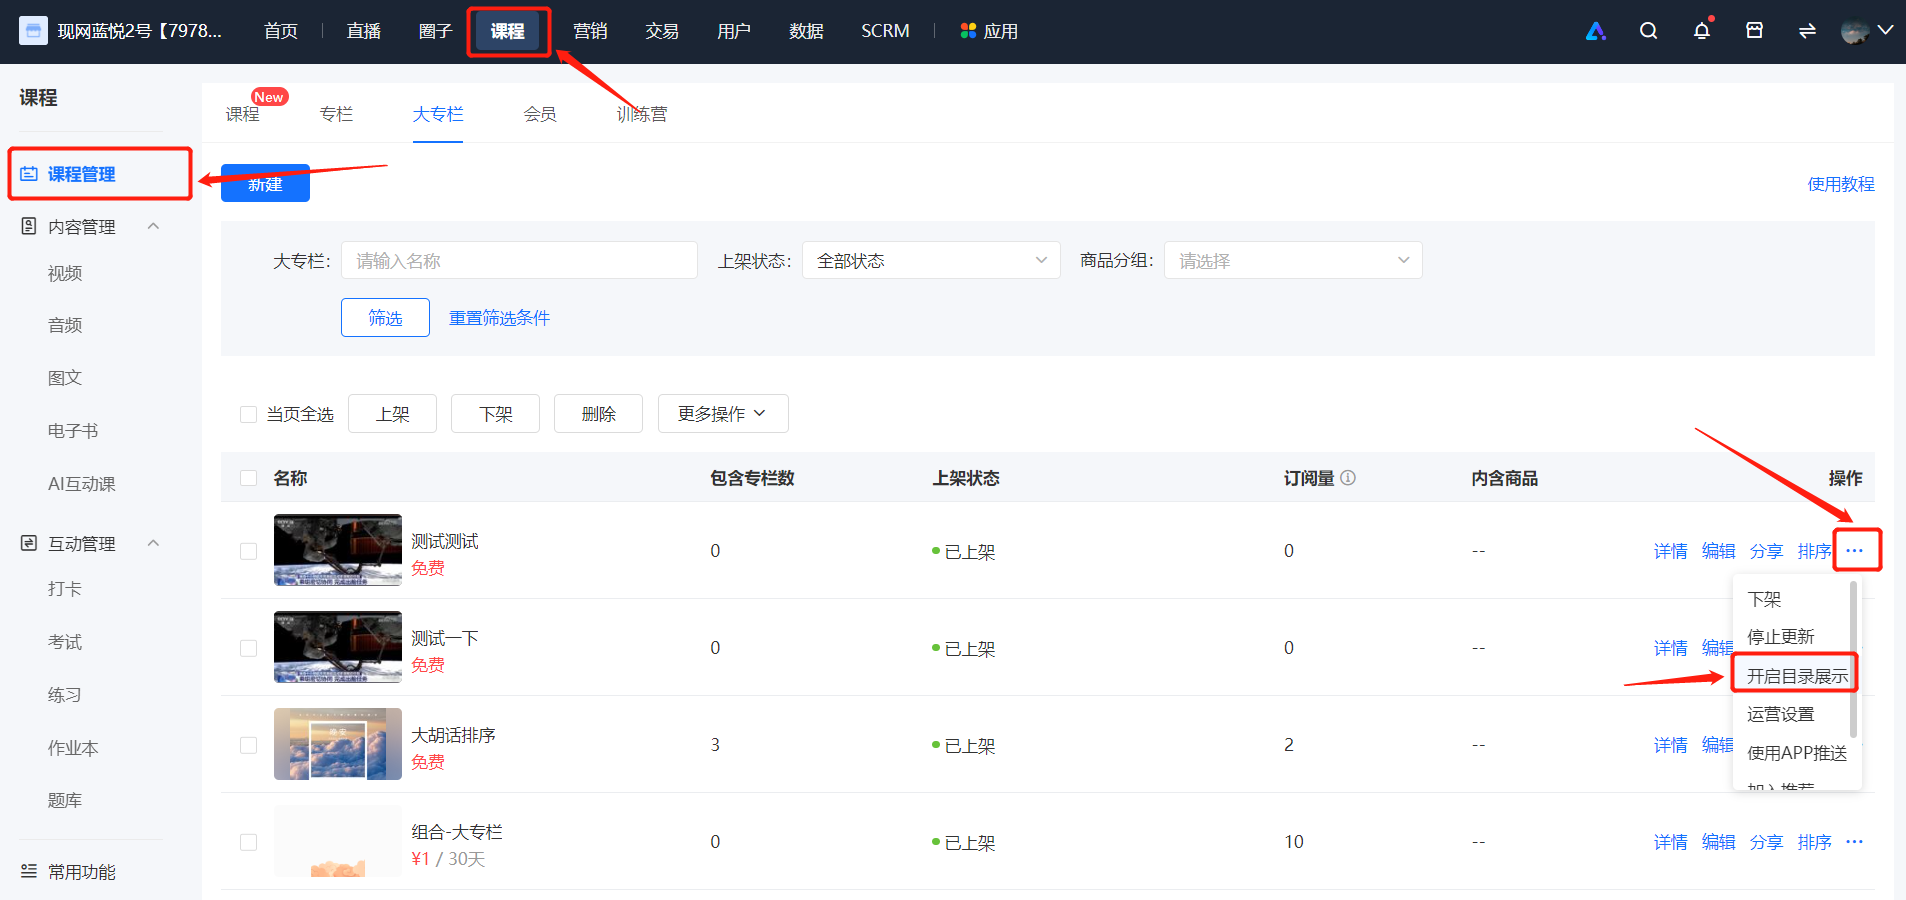Select 停止更新 in the popup menu

click(1781, 637)
